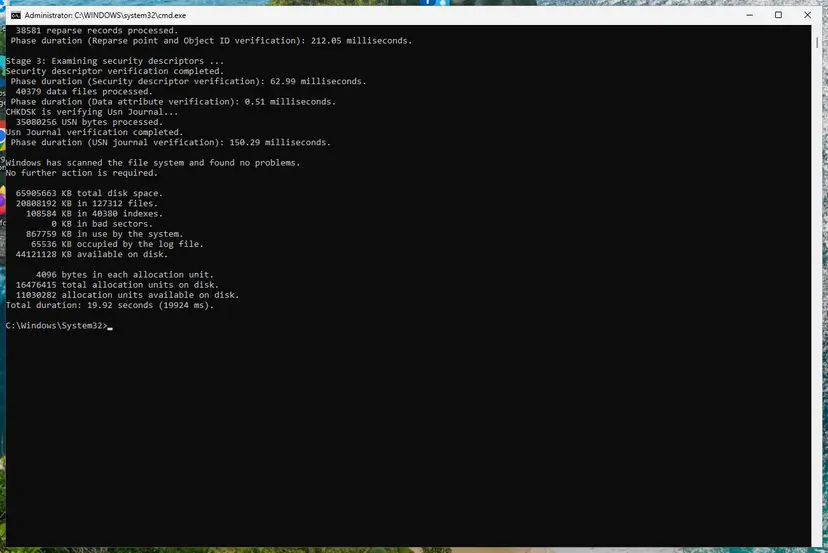Click the cmd.exe icon in title bar
Screen dimensions: 828x553
pos(16,15)
